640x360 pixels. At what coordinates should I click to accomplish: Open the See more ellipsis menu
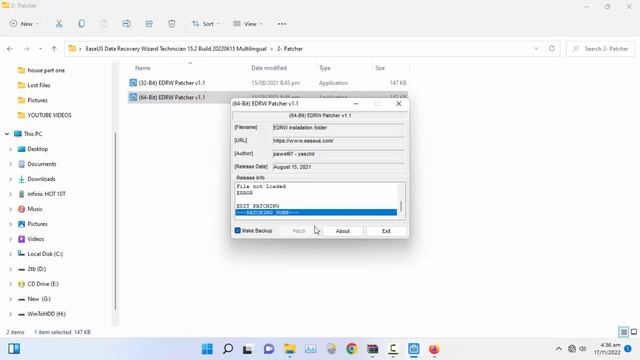(x=282, y=24)
